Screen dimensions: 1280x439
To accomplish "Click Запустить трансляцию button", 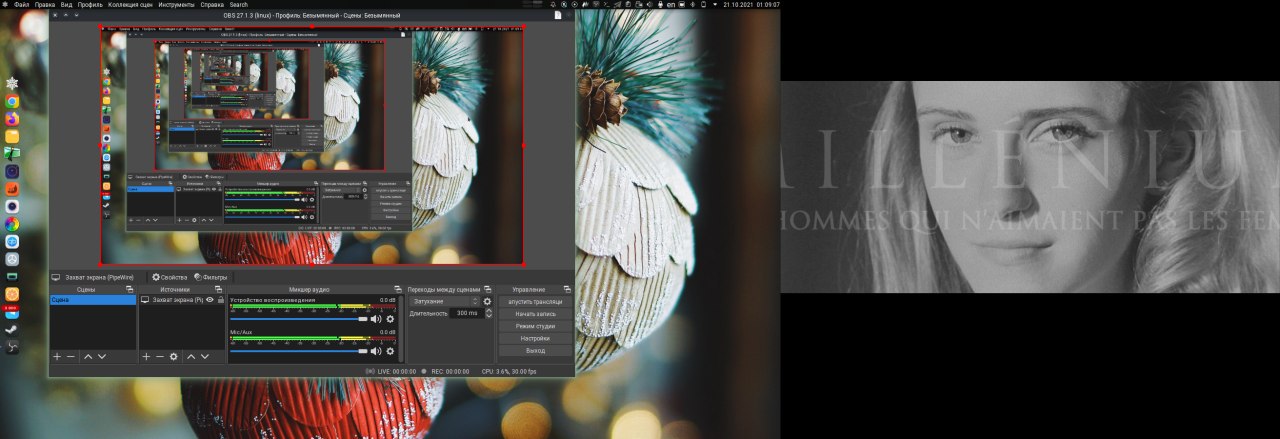I will click(x=535, y=301).
